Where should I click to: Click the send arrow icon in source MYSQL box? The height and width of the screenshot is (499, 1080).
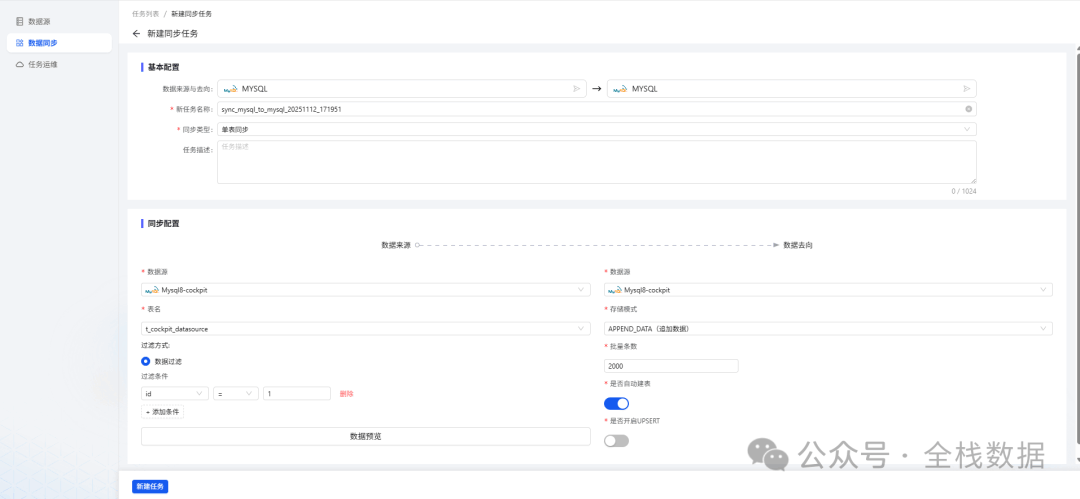pos(576,89)
